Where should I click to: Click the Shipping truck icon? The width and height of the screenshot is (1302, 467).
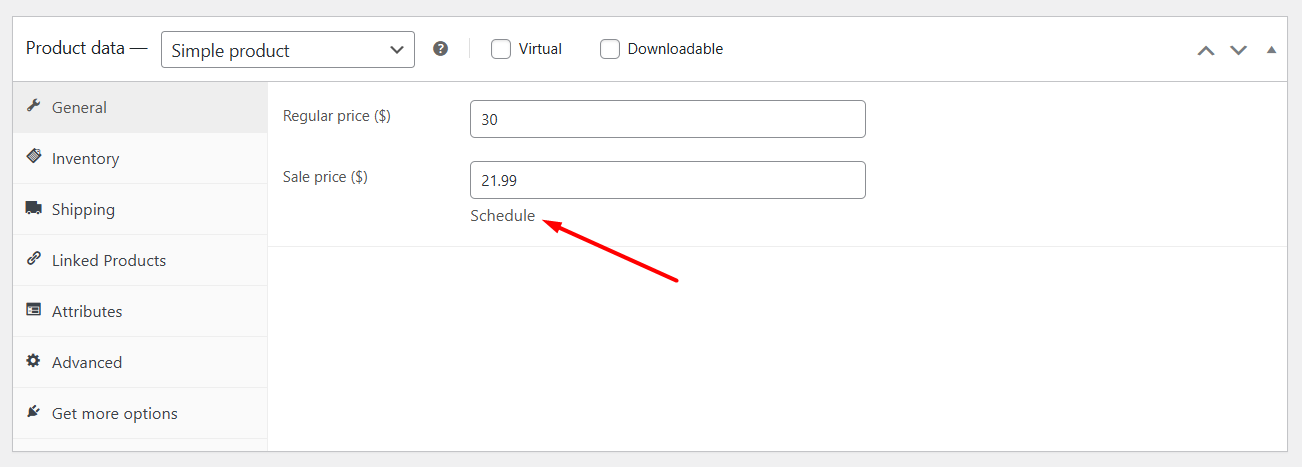click(x=34, y=208)
